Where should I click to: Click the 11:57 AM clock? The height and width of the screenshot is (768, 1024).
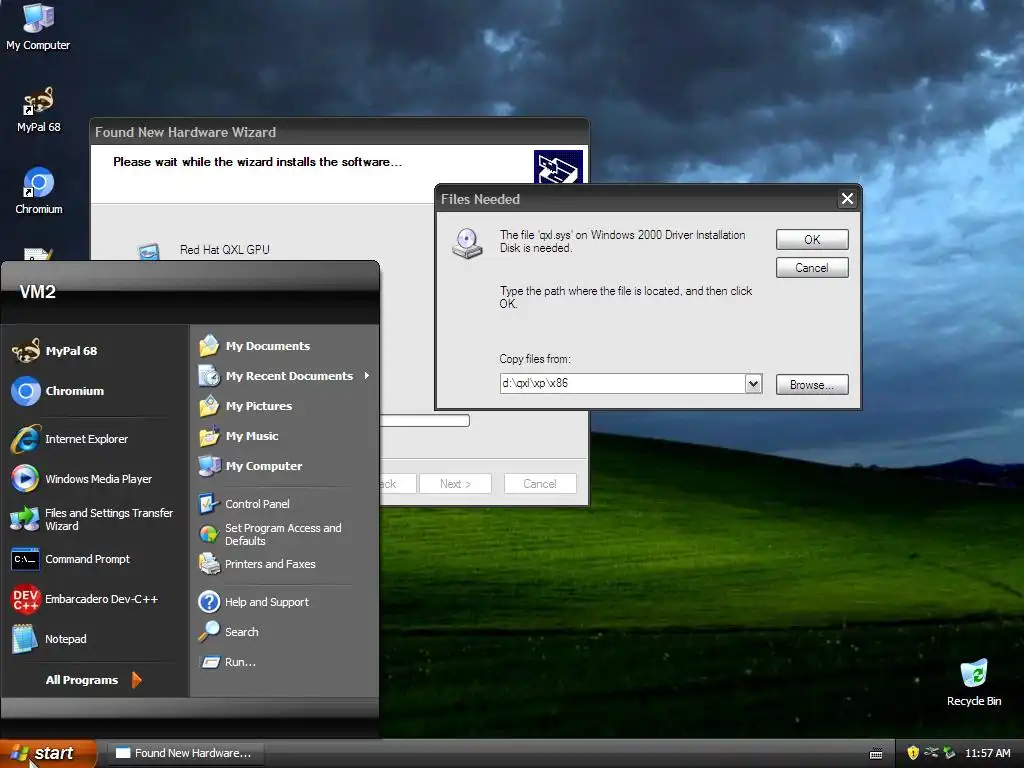(x=987, y=753)
